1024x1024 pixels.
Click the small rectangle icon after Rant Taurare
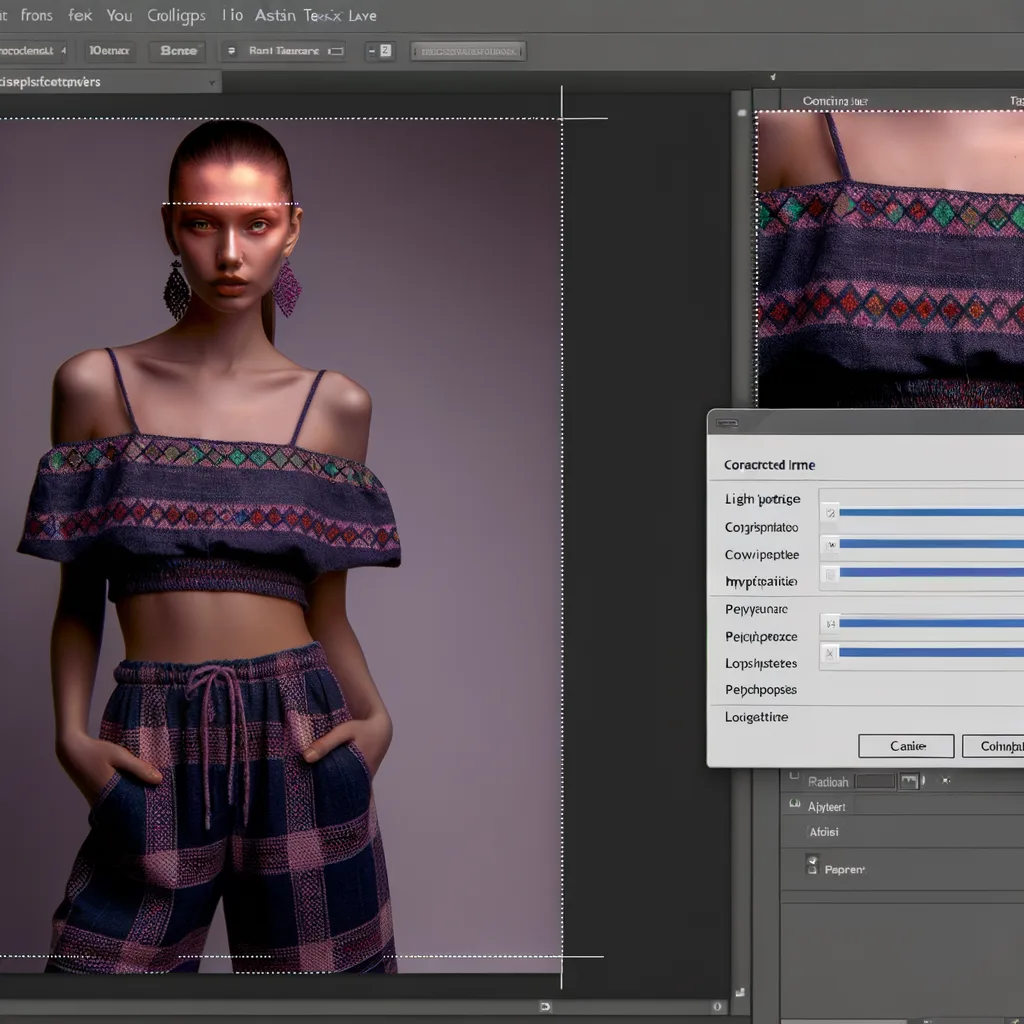(336, 50)
